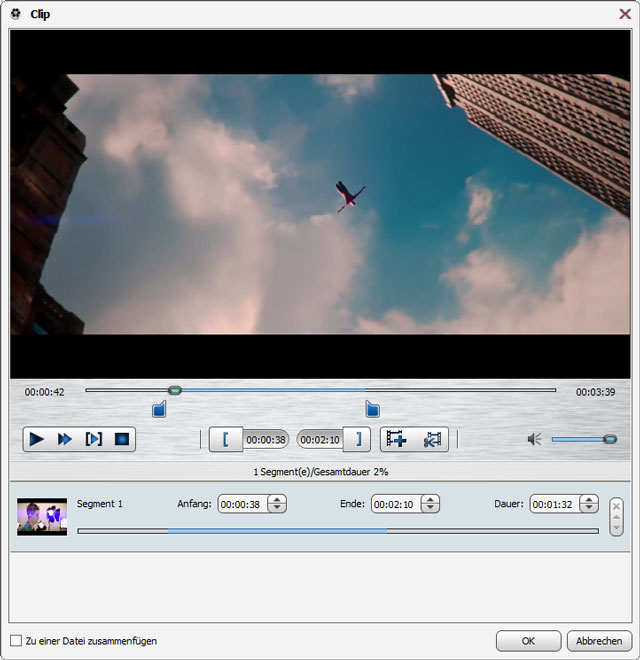Click the playback position knob on the timeline

(x=175, y=390)
